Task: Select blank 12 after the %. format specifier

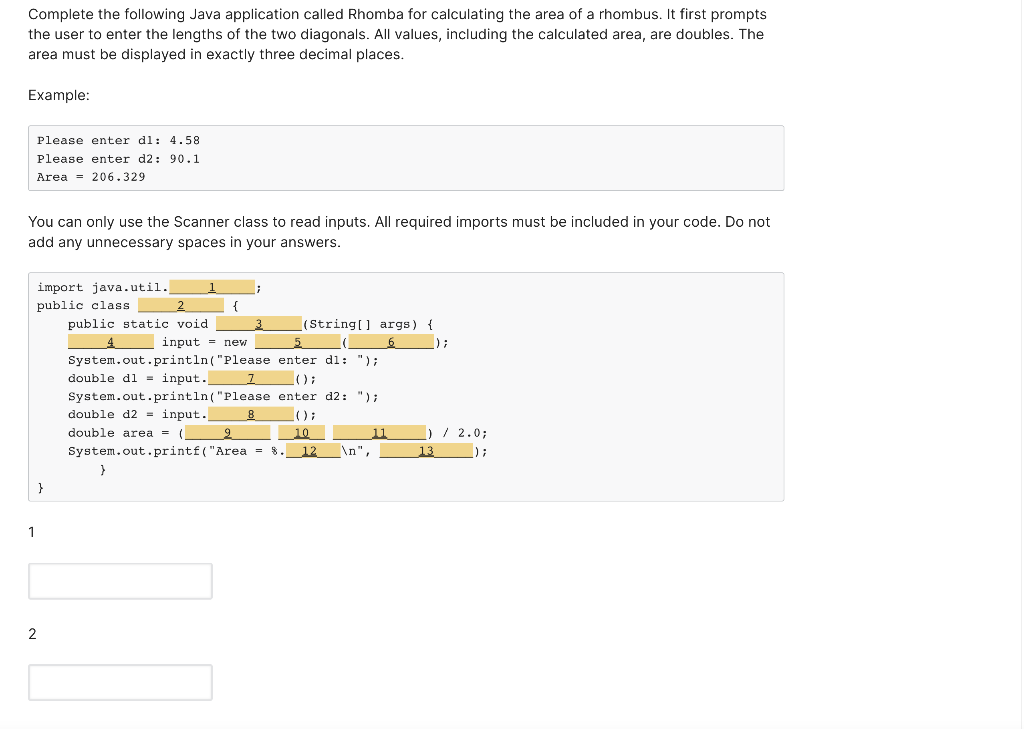Action: pos(314,450)
